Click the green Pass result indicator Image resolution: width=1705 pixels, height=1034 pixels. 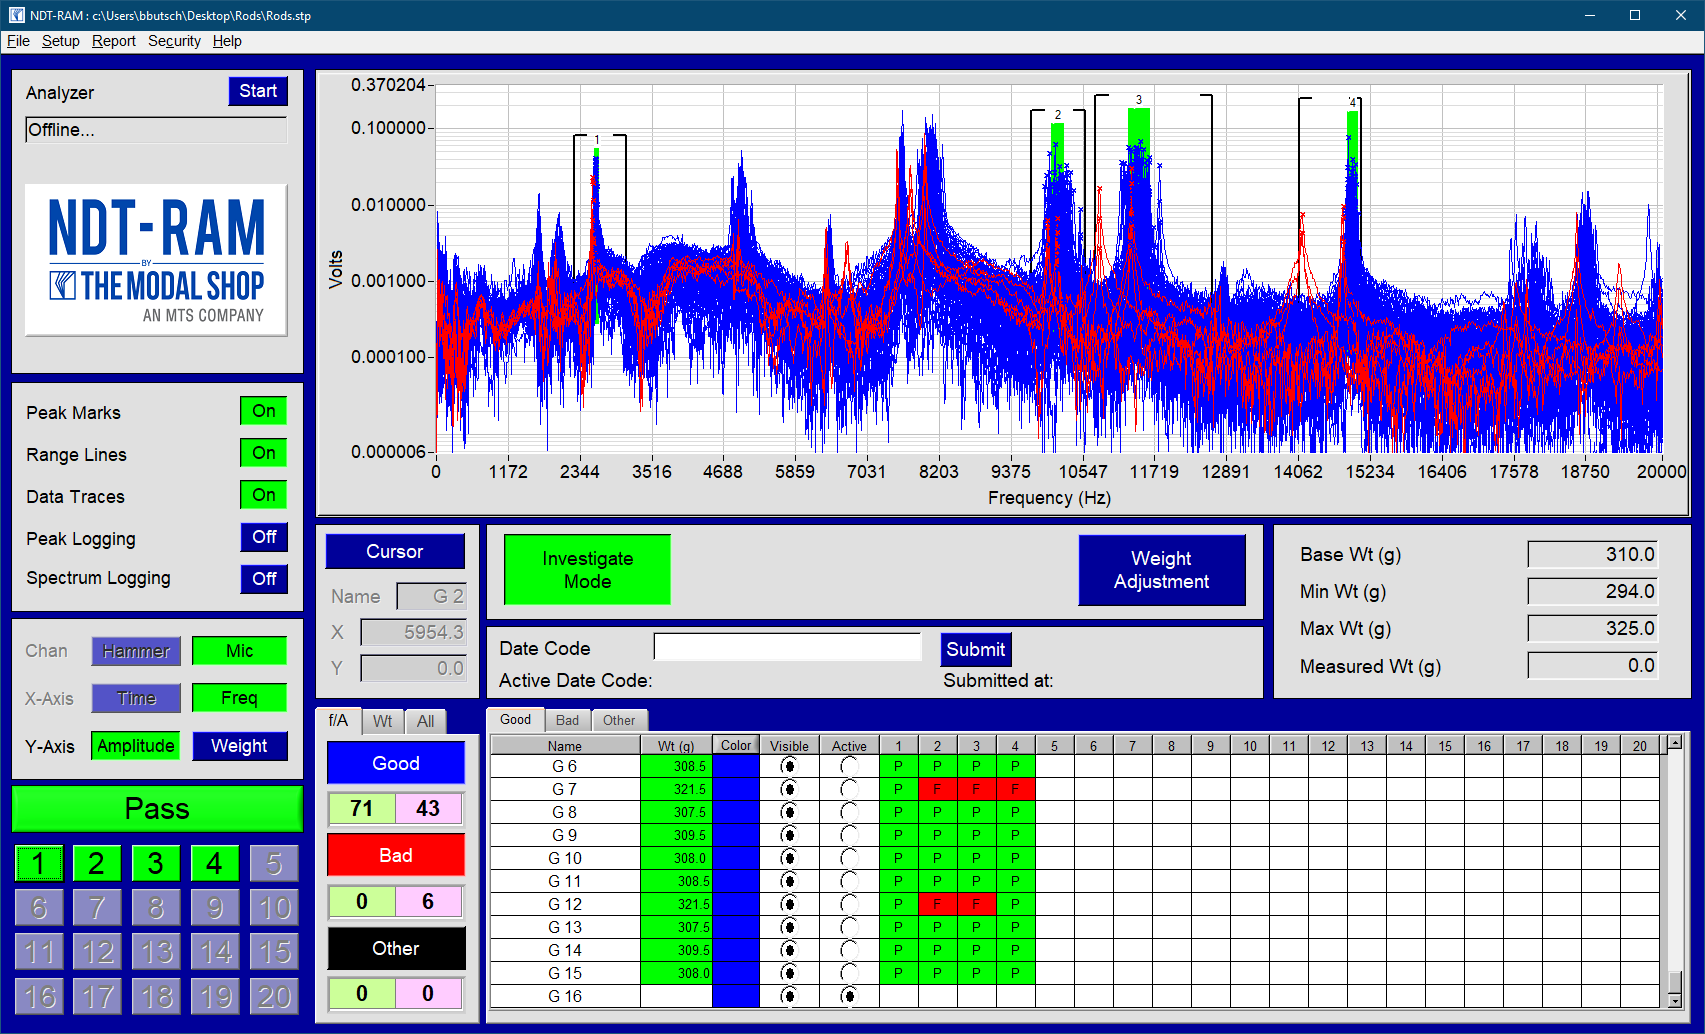click(x=157, y=808)
